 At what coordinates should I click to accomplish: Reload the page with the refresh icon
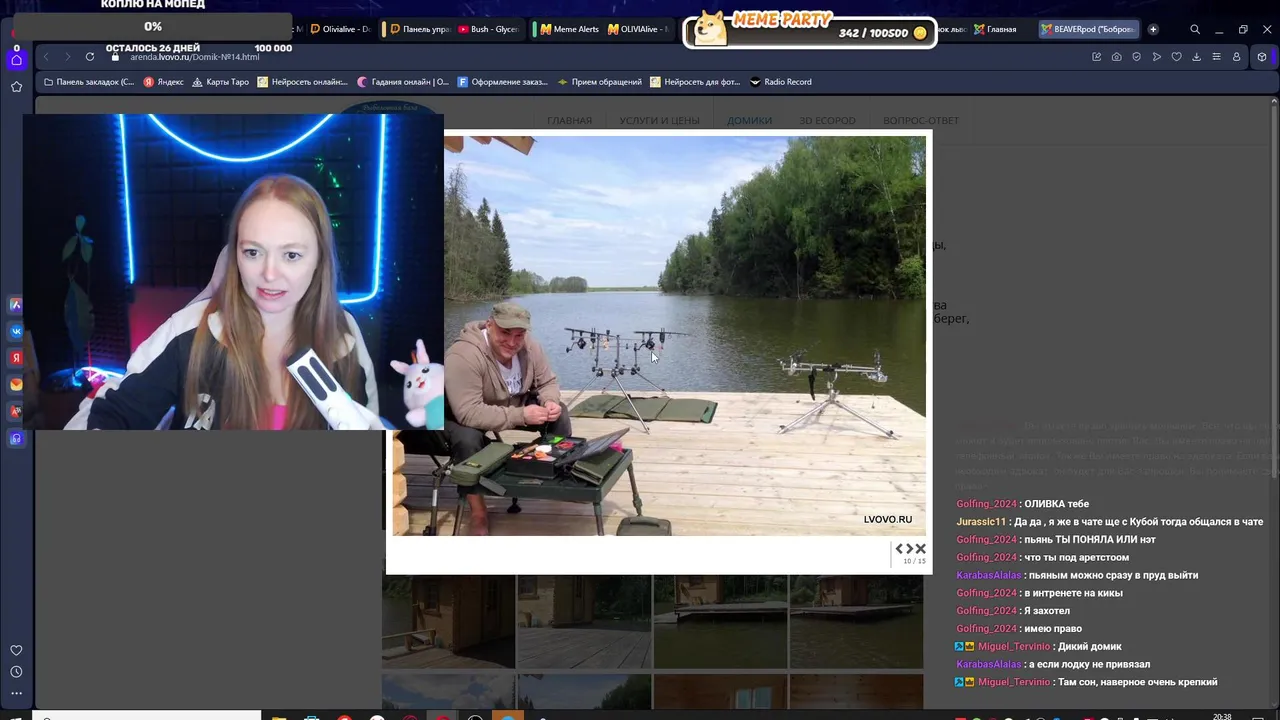point(90,57)
